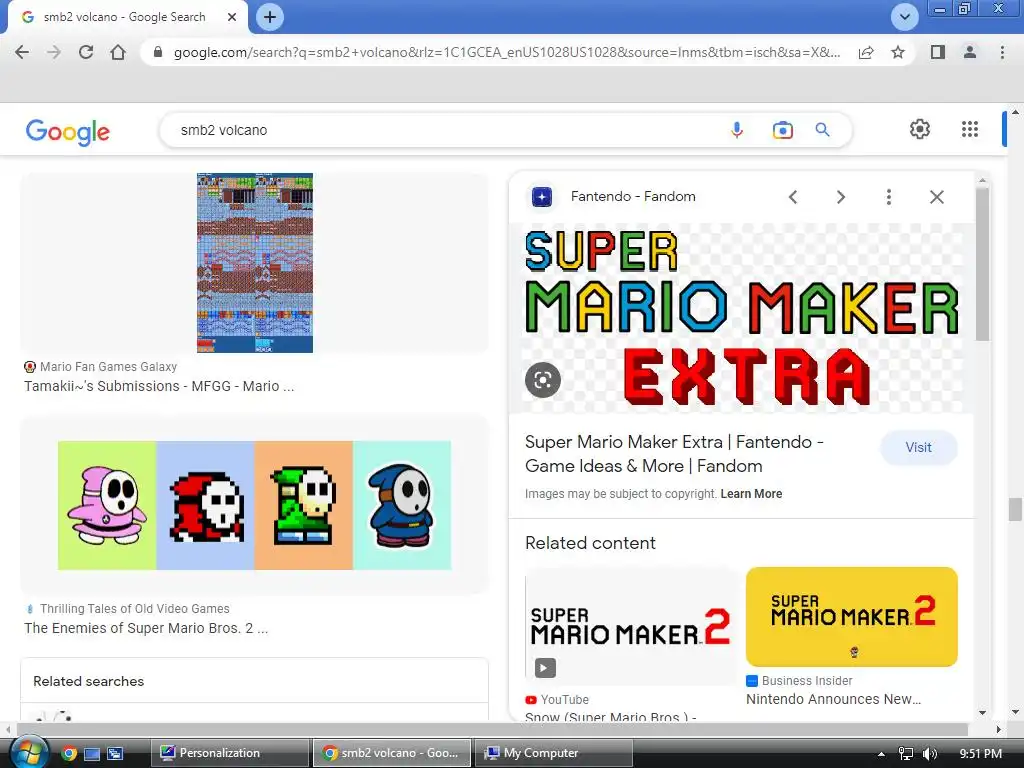Open a new browser tab
The image size is (1024, 768).
[x=270, y=17]
